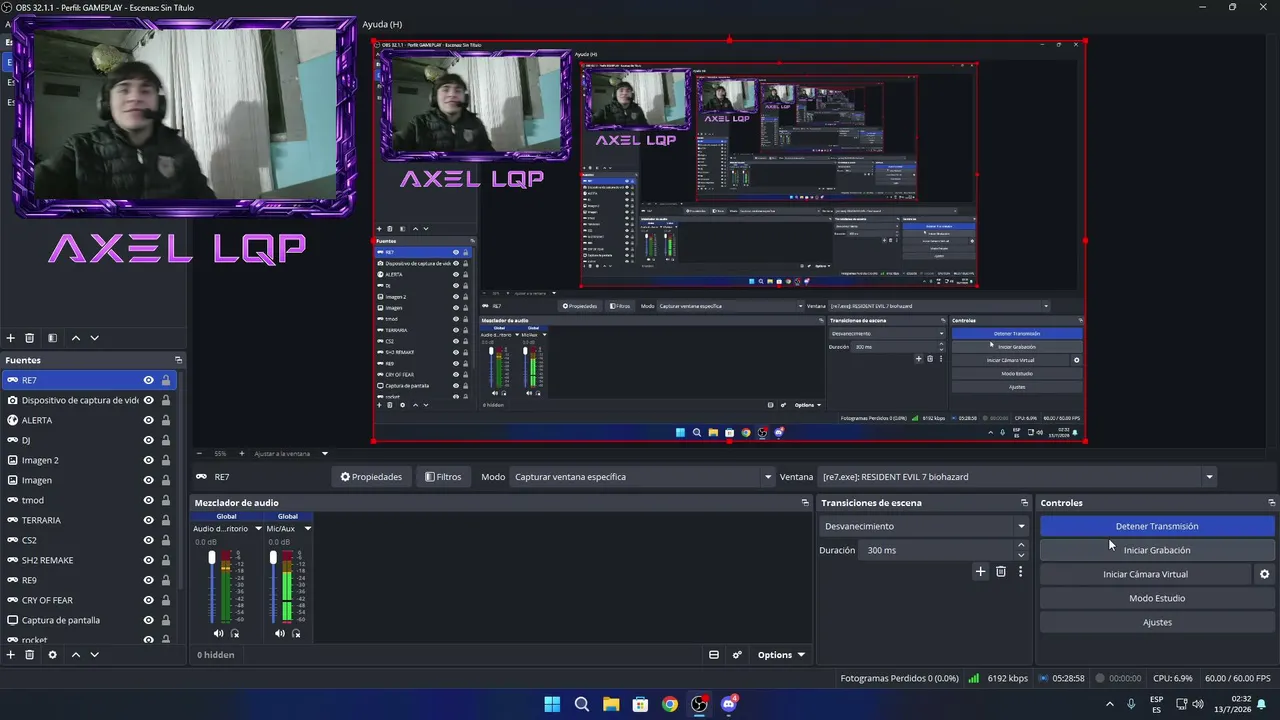Open Mic/Aux mixer dropdown arrow

(x=307, y=528)
